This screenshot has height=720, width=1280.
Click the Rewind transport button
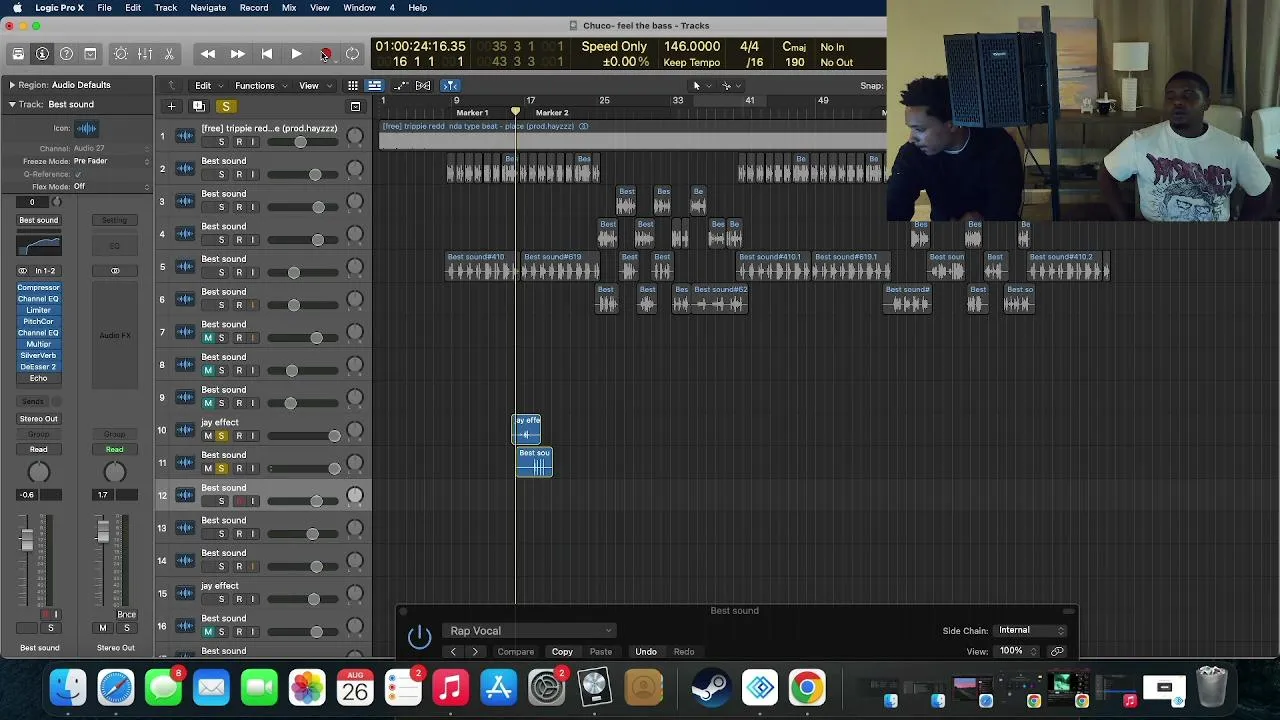click(x=208, y=54)
